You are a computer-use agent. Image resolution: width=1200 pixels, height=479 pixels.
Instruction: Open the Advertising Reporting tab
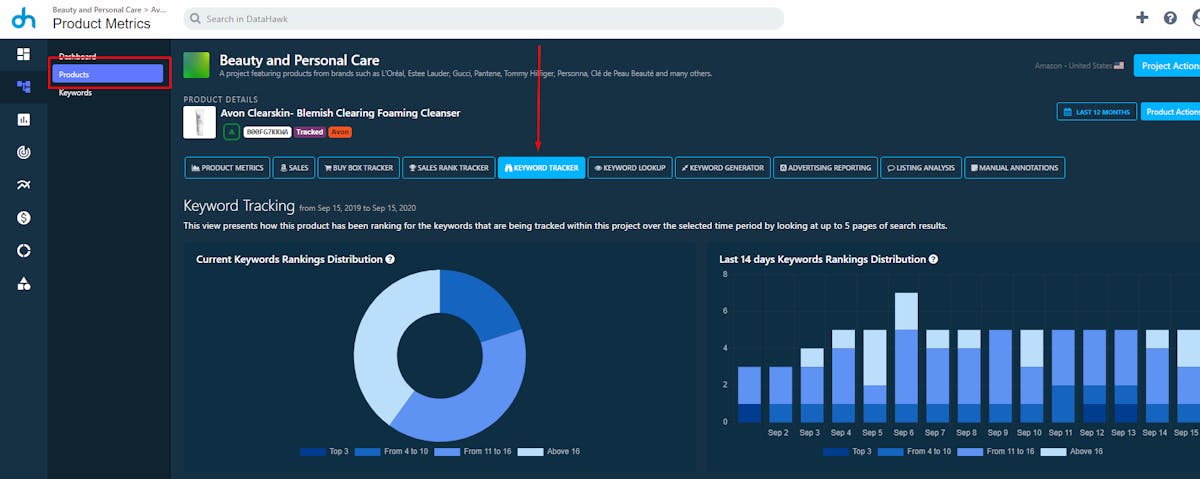[826, 168]
